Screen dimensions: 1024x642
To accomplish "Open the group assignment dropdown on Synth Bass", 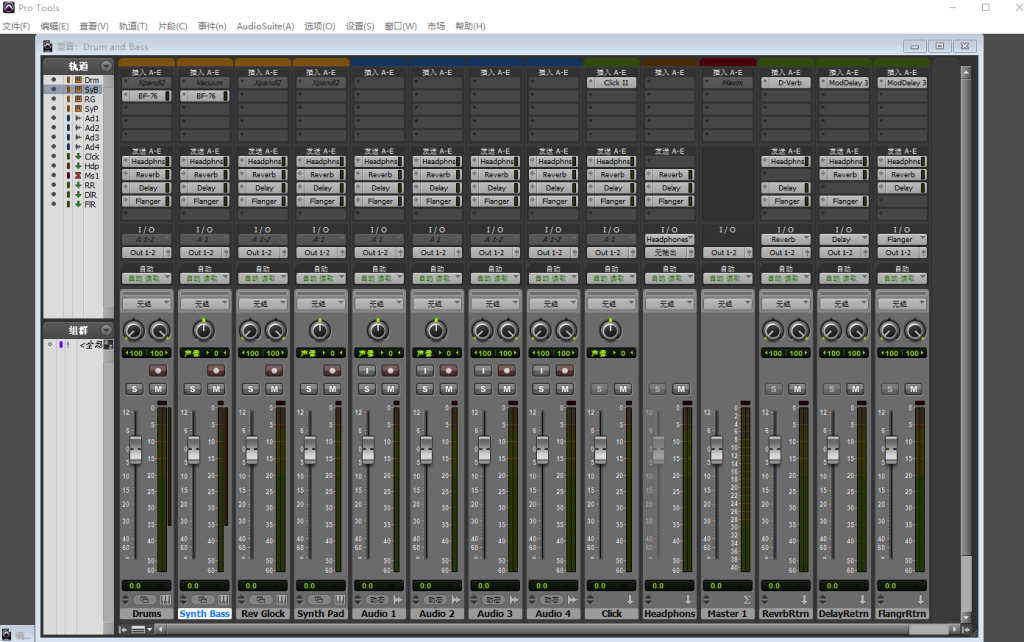I will [x=204, y=304].
